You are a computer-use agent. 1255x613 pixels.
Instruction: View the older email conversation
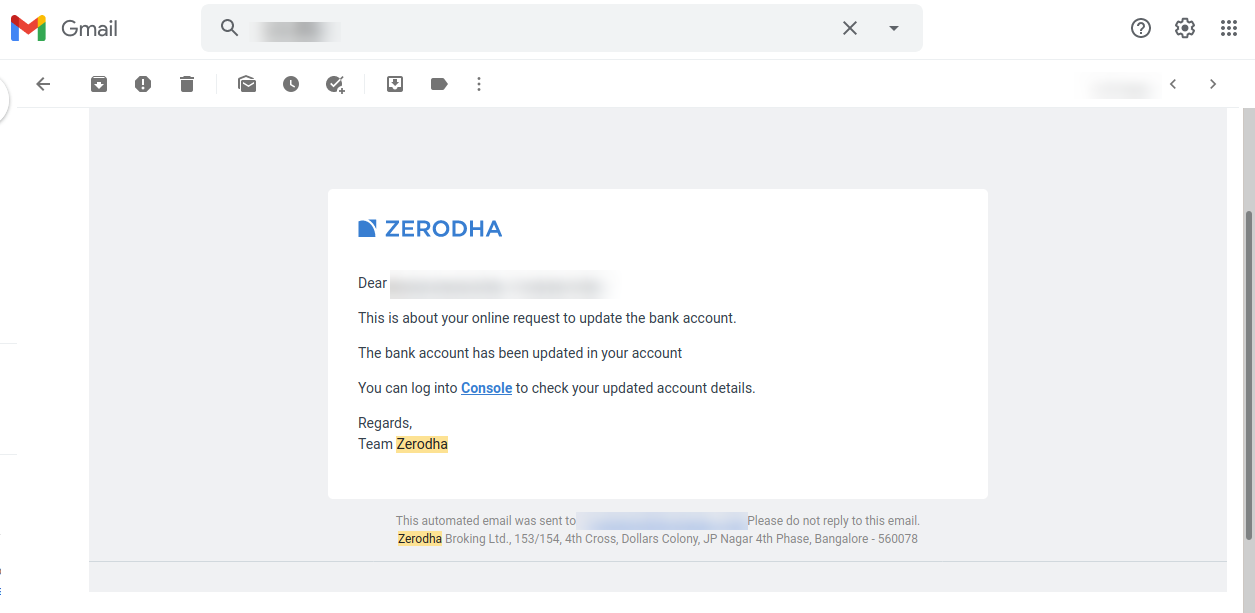(1213, 84)
